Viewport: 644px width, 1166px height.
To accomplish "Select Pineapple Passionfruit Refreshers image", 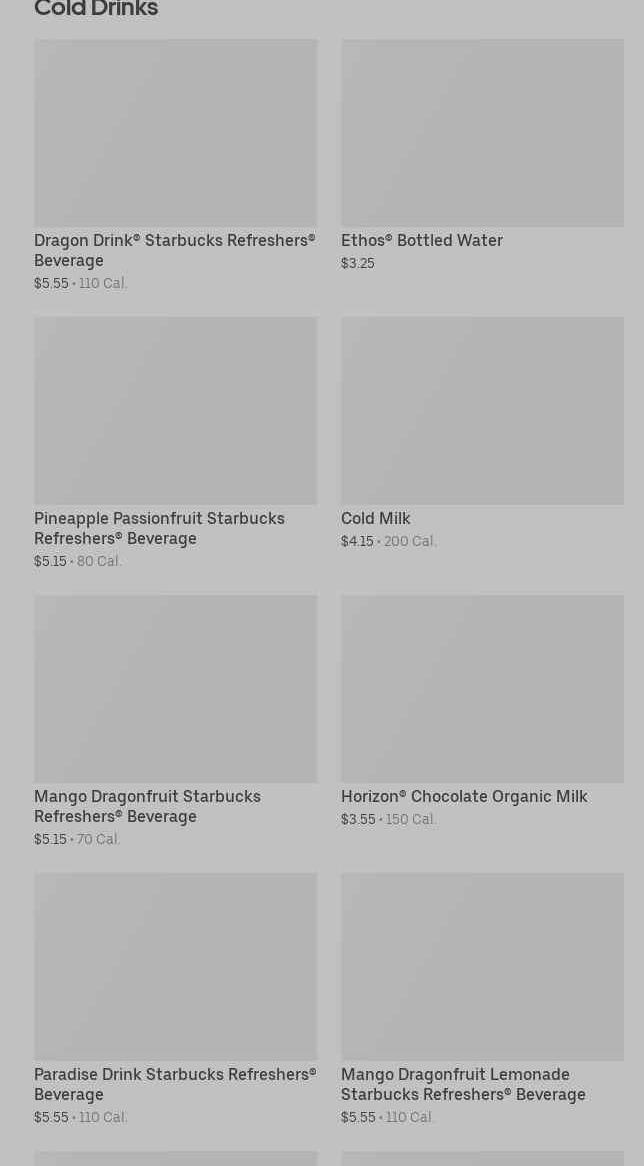I will point(175,411).
